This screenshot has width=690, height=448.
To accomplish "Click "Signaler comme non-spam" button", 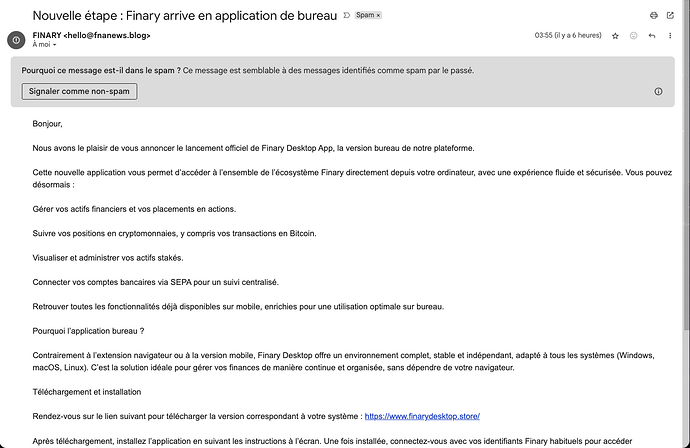I will [79, 92].
